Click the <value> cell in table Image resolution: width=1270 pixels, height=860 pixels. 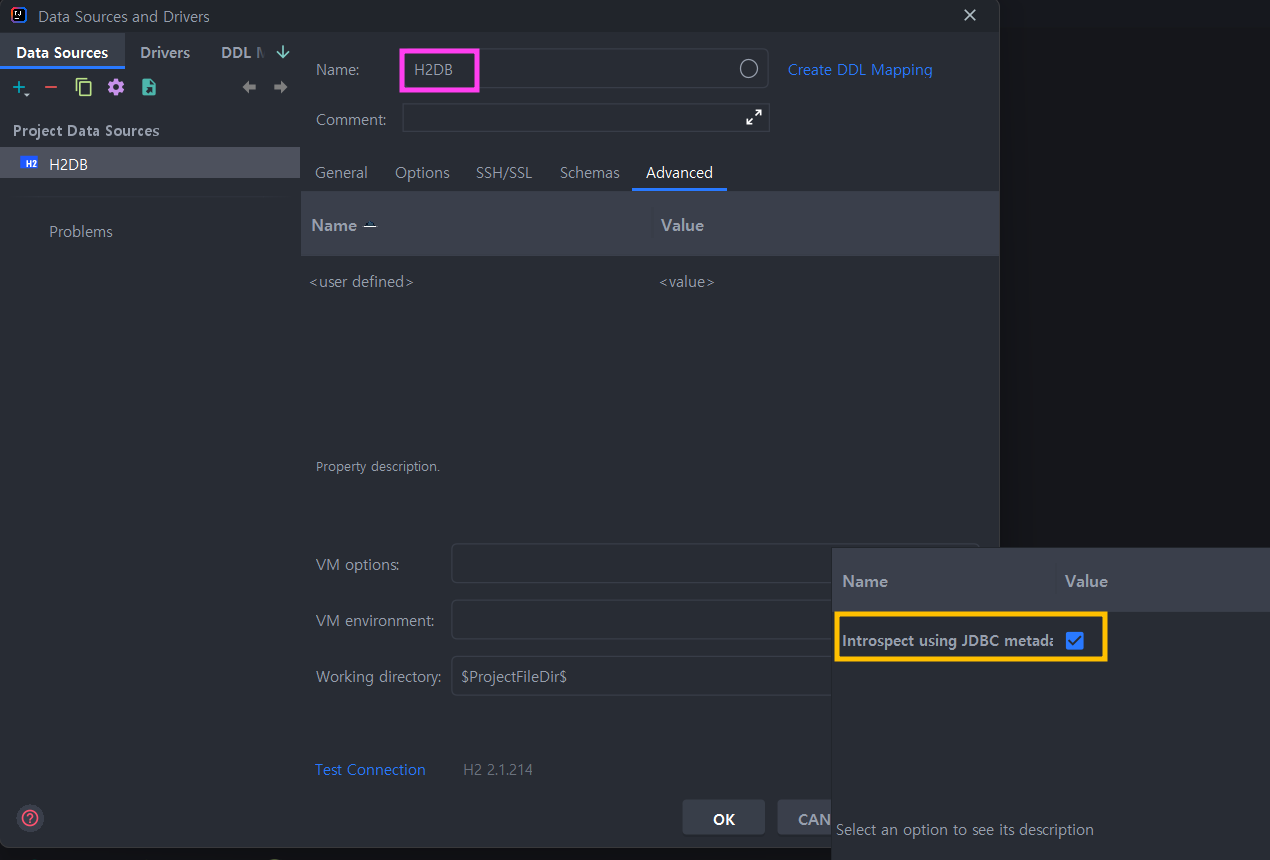(687, 282)
